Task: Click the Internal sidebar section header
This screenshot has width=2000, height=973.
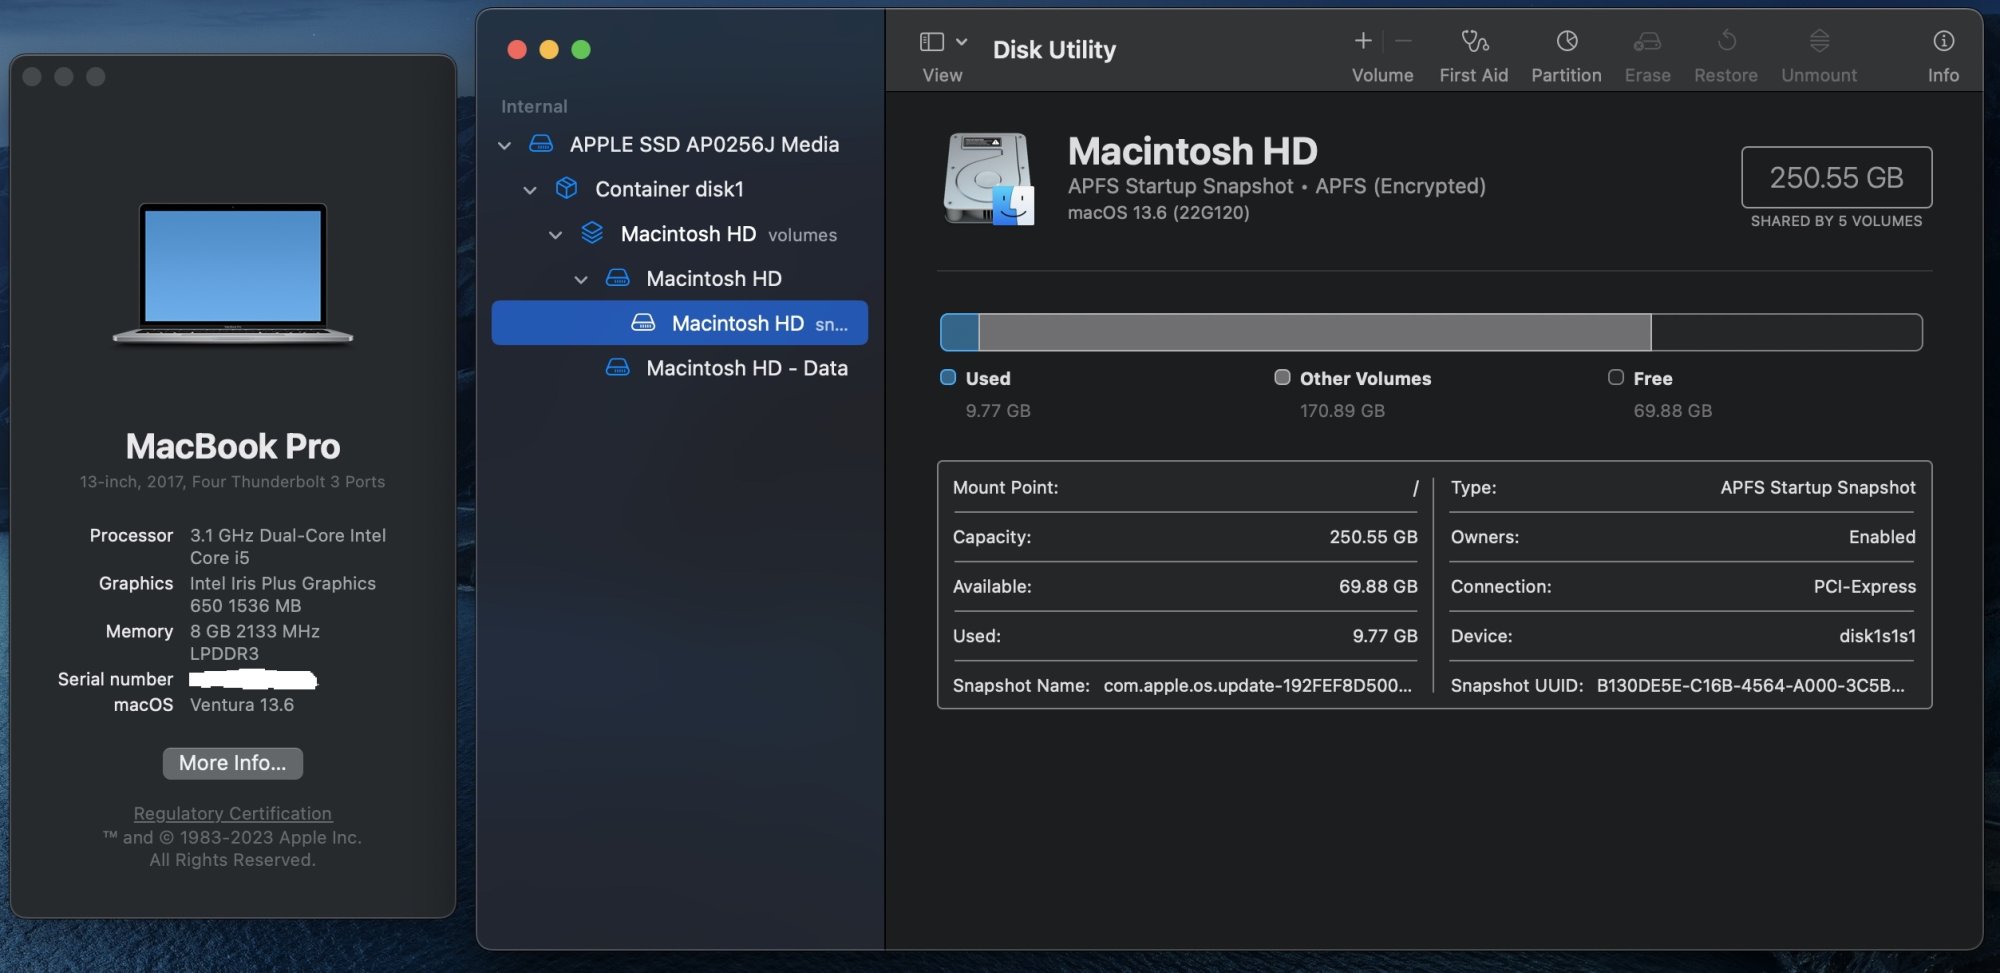Action: (x=534, y=107)
